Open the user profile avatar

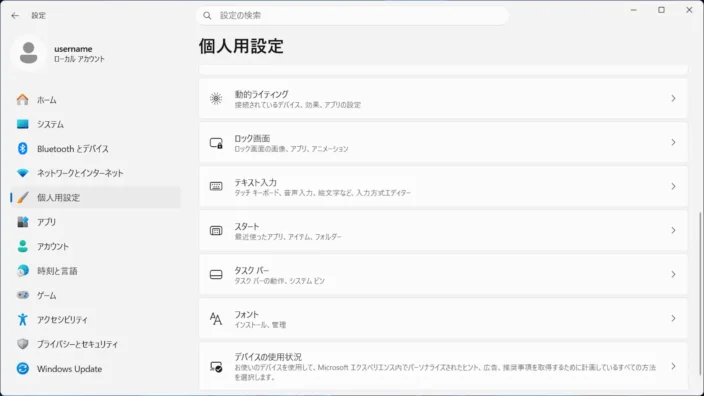(x=28, y=53)
